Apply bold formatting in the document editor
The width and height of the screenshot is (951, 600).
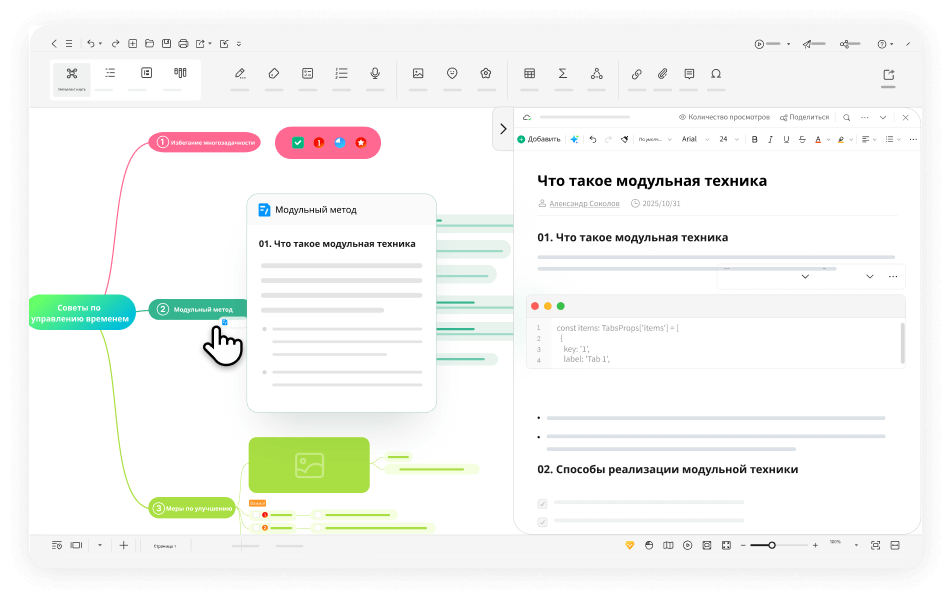coord(754,139)
